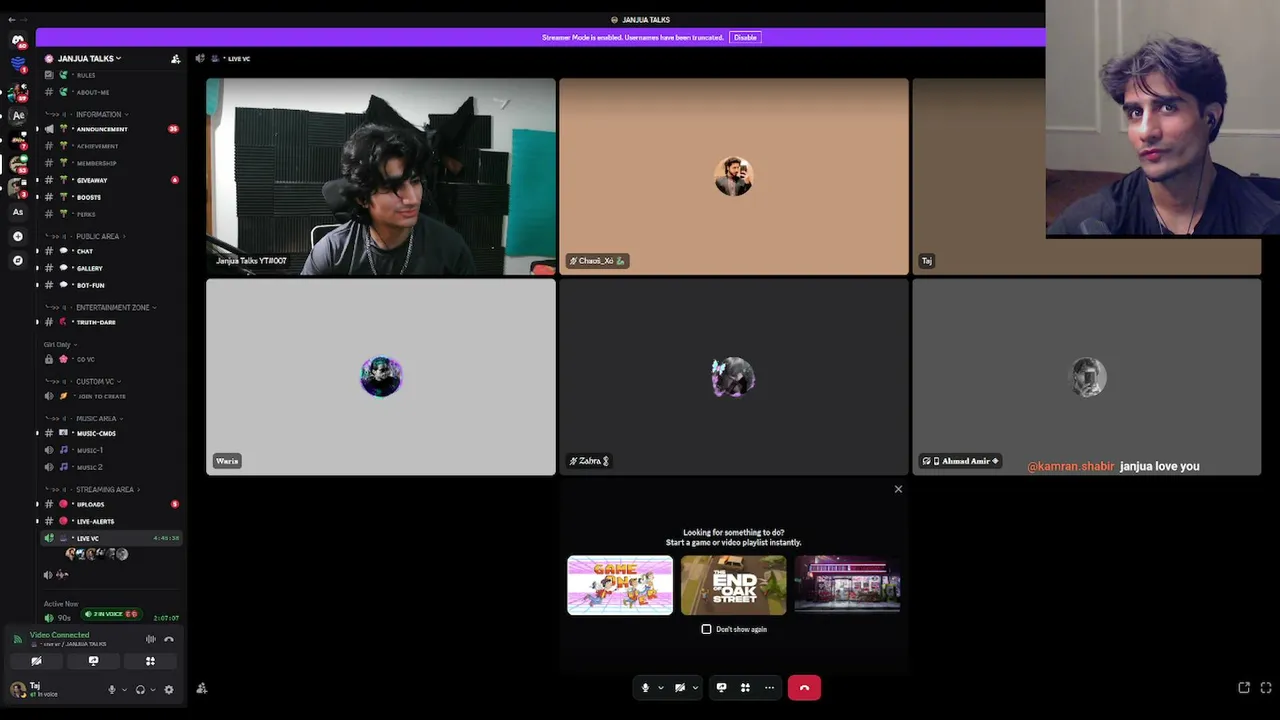The width and height of the screenshot is (1280, 720).
Task: Share screen from the Video Connected panel
Action: (x=93, y=661)
